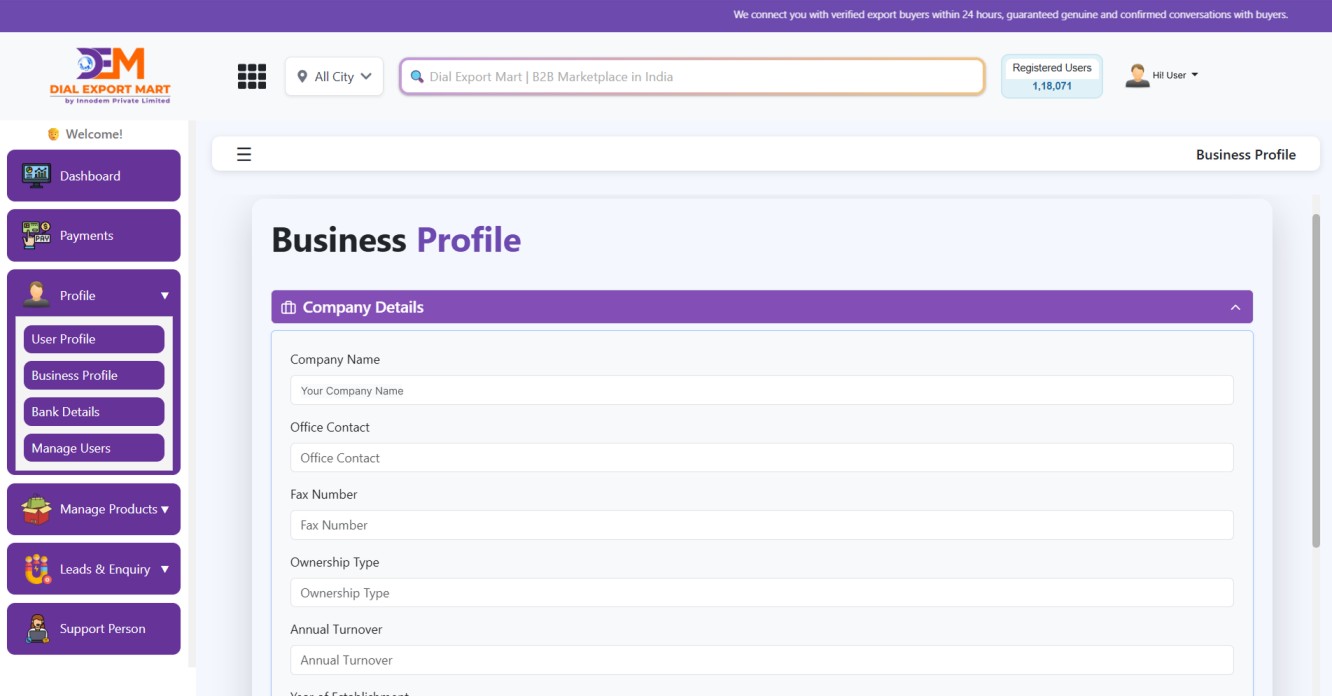The height and width of the screenshot is (696, 1332).
Task: Select Business Profile submenu item
Action: tap(94, 375)
